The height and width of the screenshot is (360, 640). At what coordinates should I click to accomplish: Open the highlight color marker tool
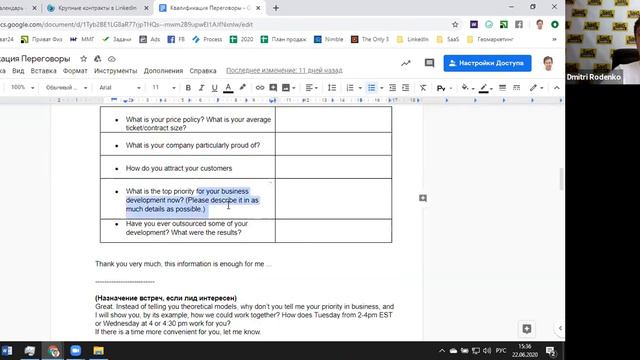pos(242,87)
